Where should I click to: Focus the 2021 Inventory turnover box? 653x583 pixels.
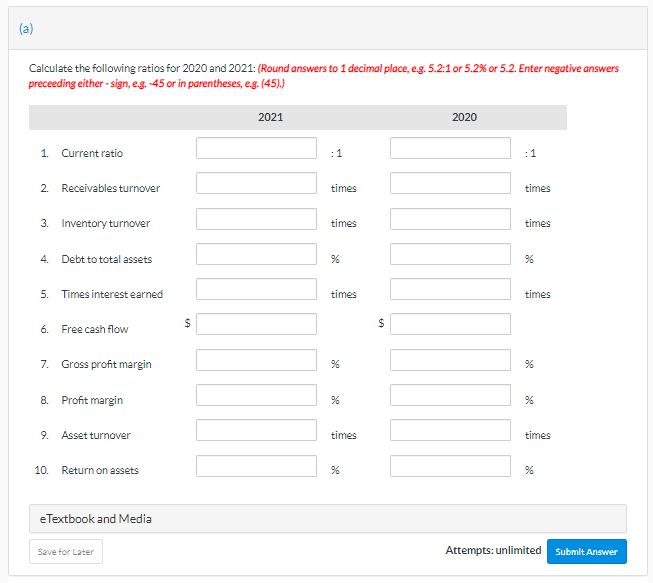[256, 219]
